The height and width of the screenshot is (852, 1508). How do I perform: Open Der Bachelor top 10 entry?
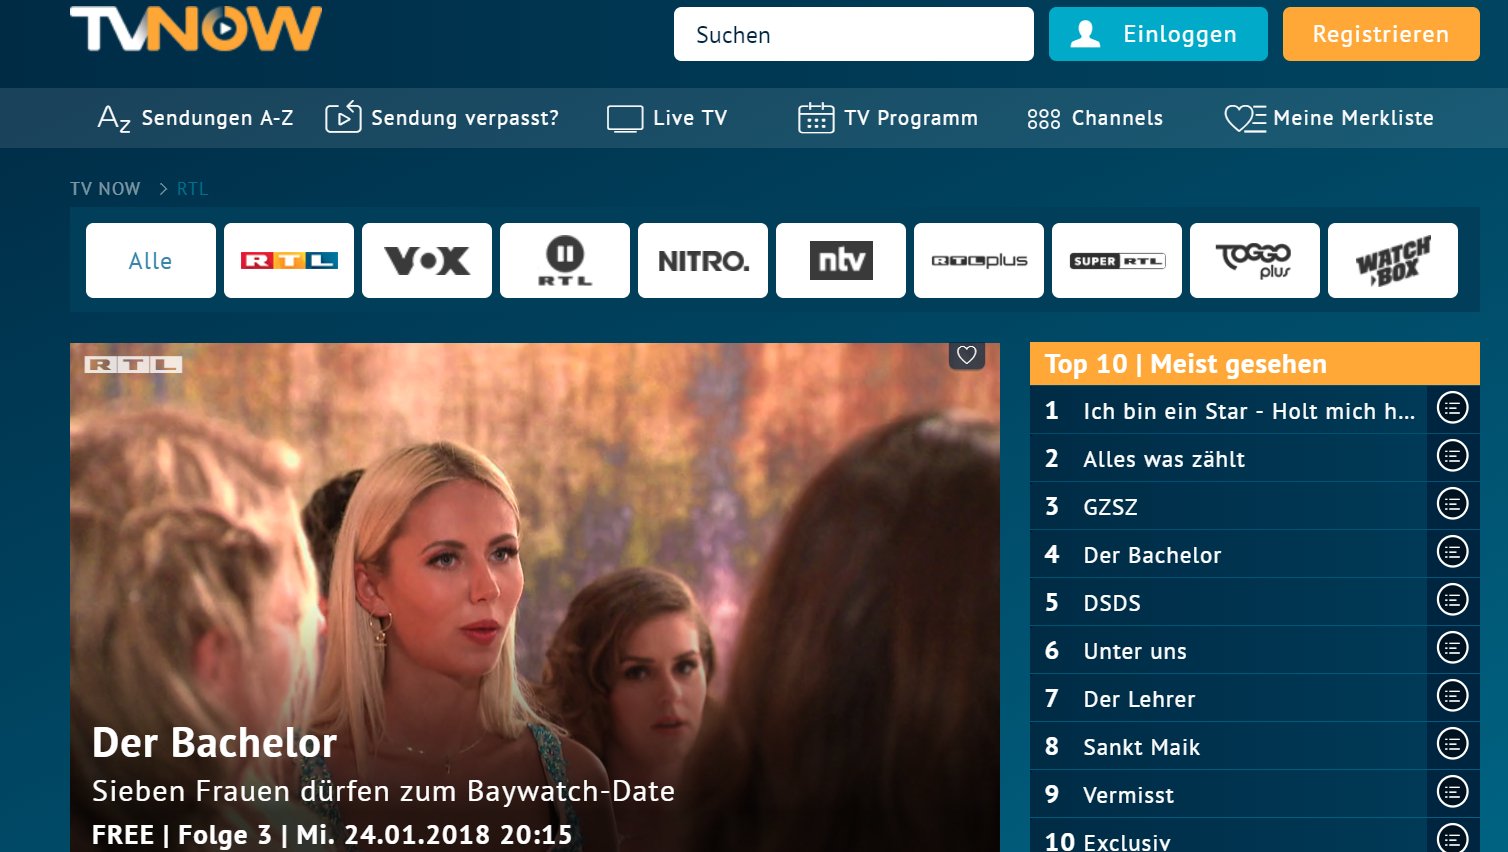coord(1228,554)
